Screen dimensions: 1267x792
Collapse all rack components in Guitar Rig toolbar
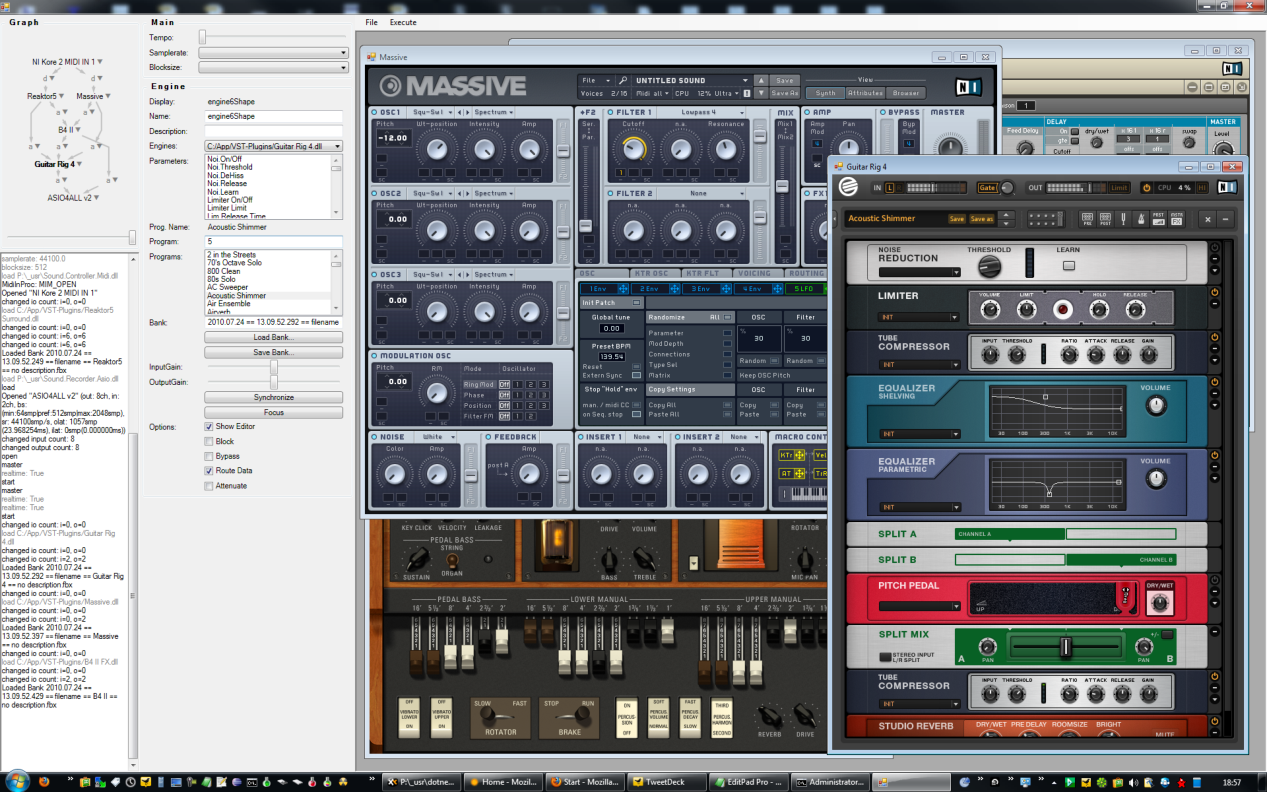tap(1226, 219)
